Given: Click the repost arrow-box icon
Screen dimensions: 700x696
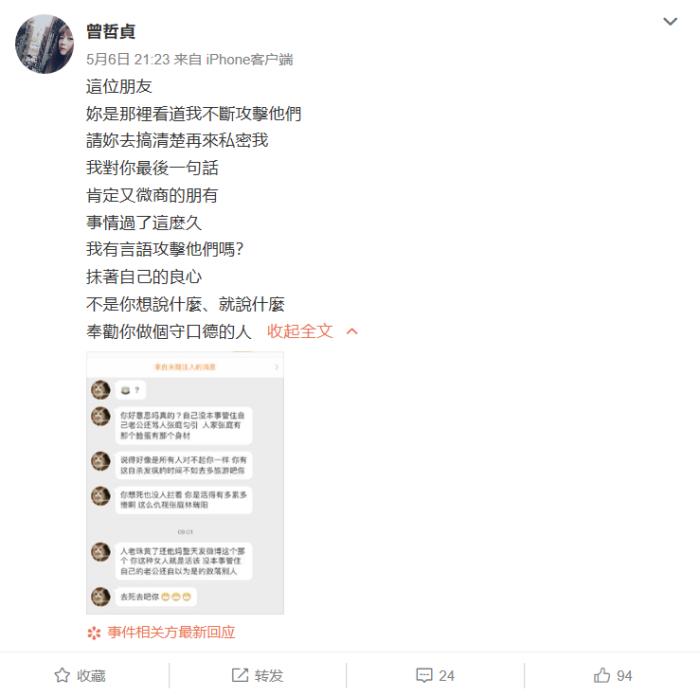Looking at the screenshot, I should [240, 675].
